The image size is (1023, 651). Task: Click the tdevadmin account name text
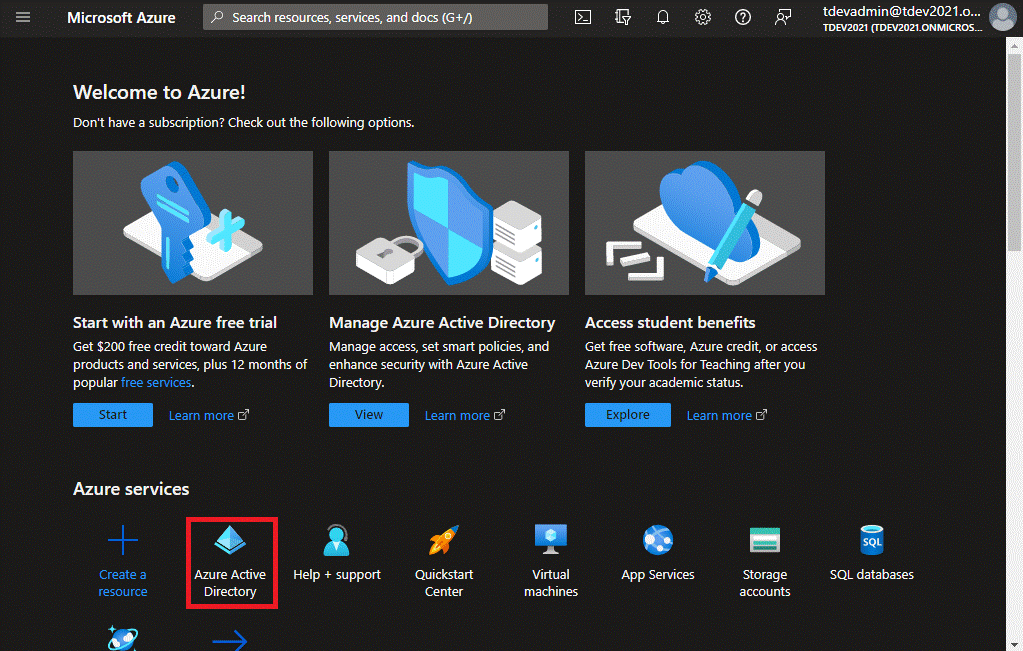click(902, 11)
